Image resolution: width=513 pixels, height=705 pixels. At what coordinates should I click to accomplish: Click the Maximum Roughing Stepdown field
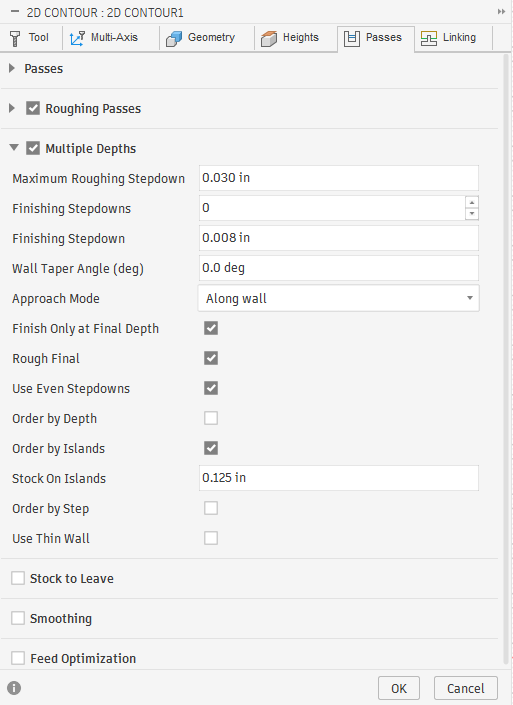339,178
